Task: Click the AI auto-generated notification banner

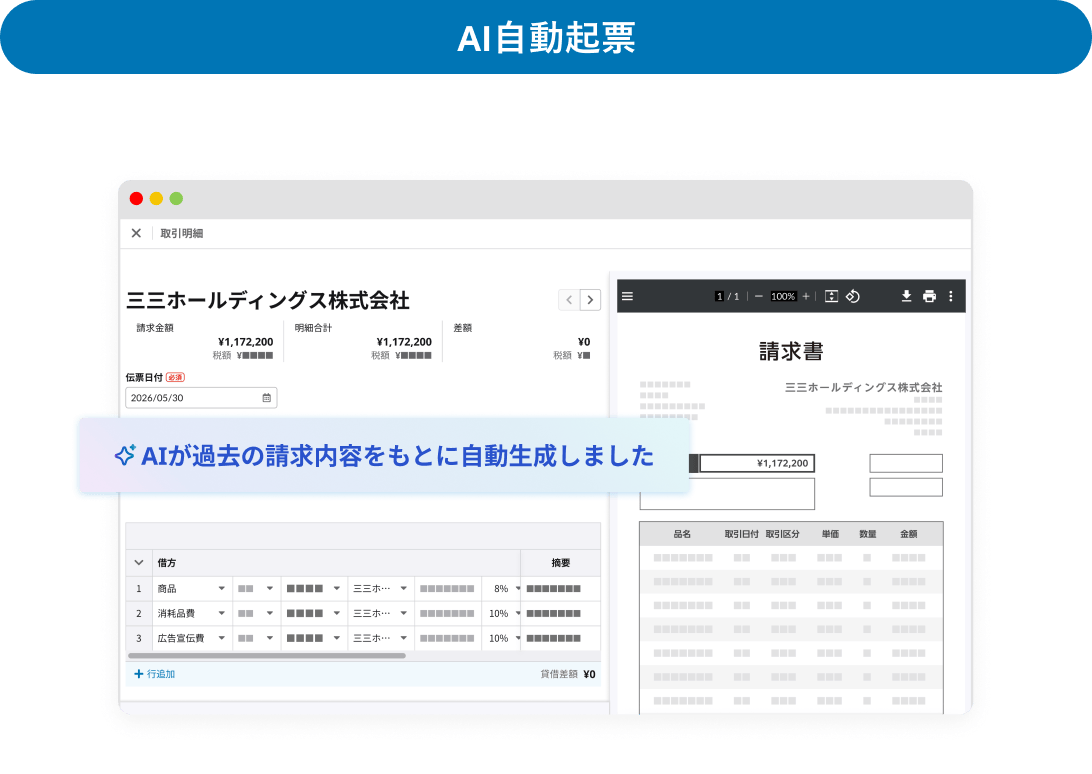Action: (384, 456)
